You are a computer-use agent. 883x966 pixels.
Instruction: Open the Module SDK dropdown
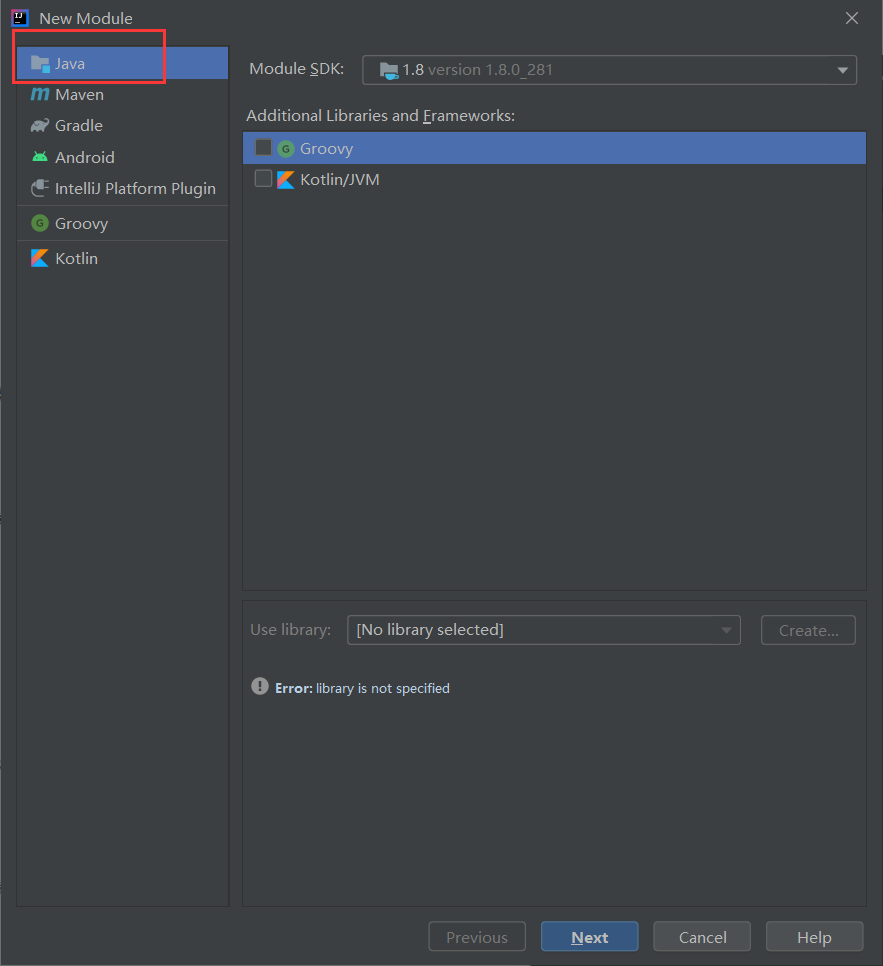[x=609, y=70]
